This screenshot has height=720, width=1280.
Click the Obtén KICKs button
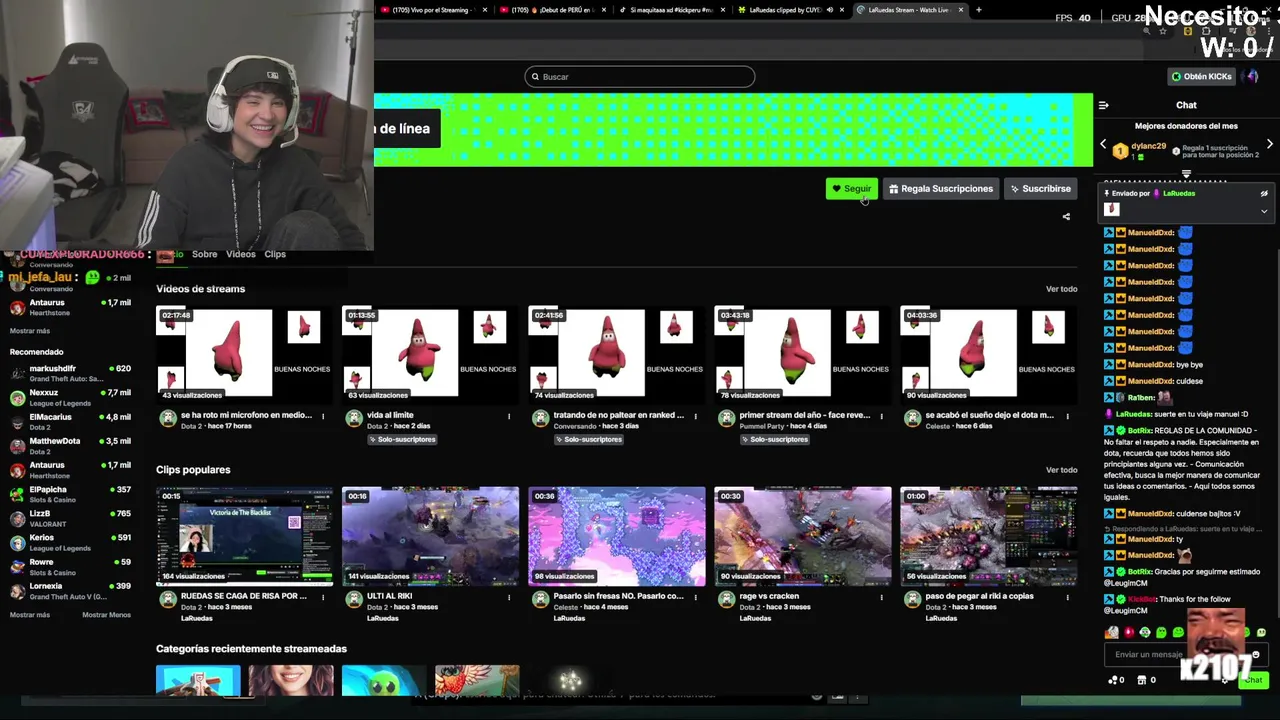point(1202,76)
